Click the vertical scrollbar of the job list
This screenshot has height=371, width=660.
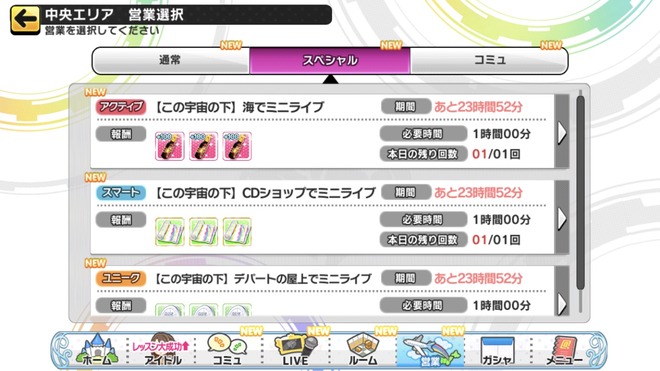[580, 192]
